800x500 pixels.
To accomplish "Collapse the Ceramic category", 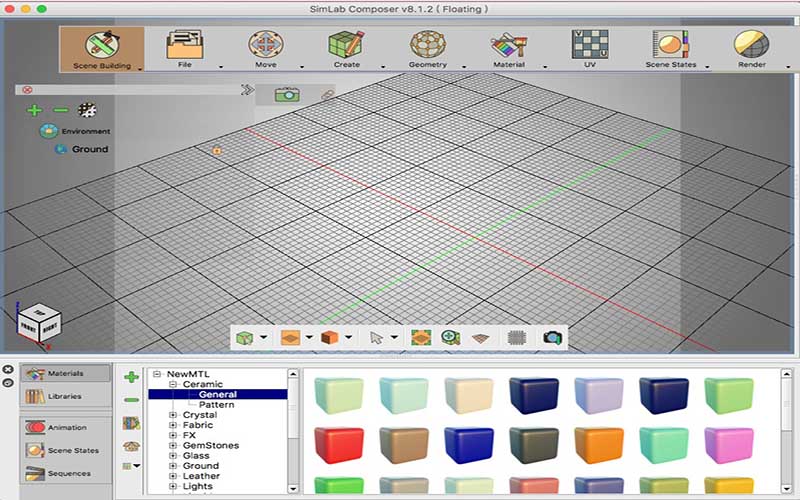I will click(173, 384).
